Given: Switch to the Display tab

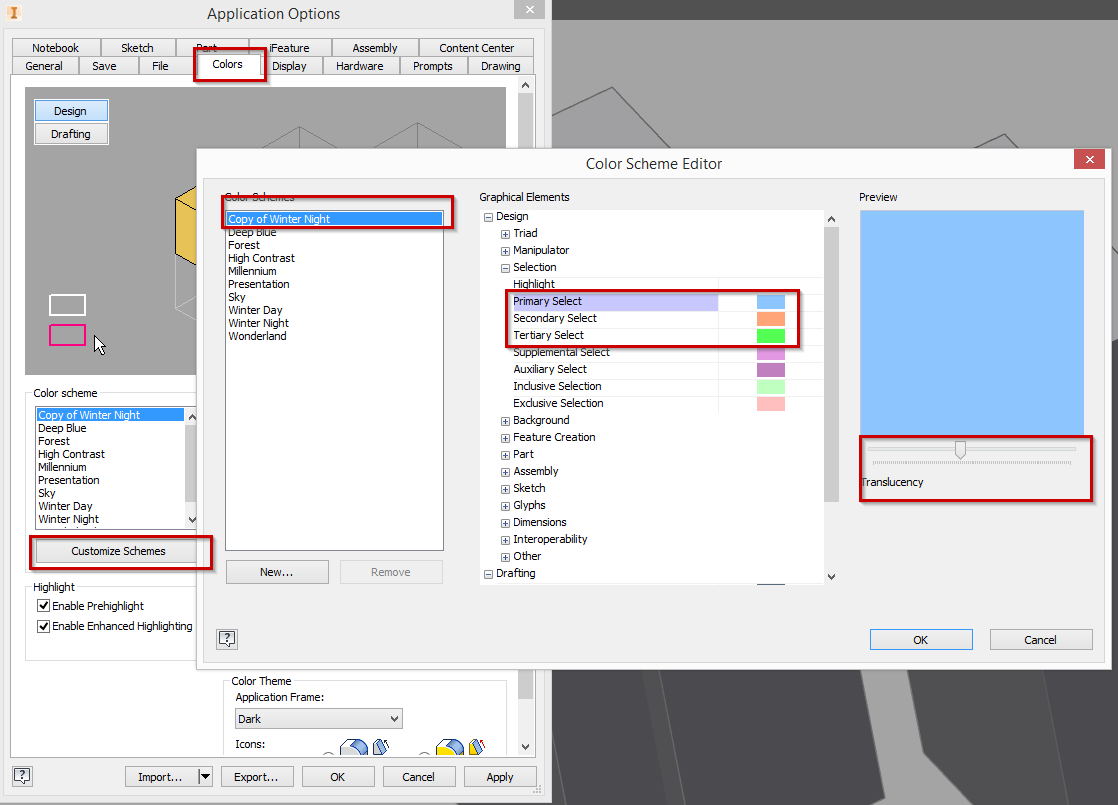Looking at the screenshot, I should click(291, 65).
